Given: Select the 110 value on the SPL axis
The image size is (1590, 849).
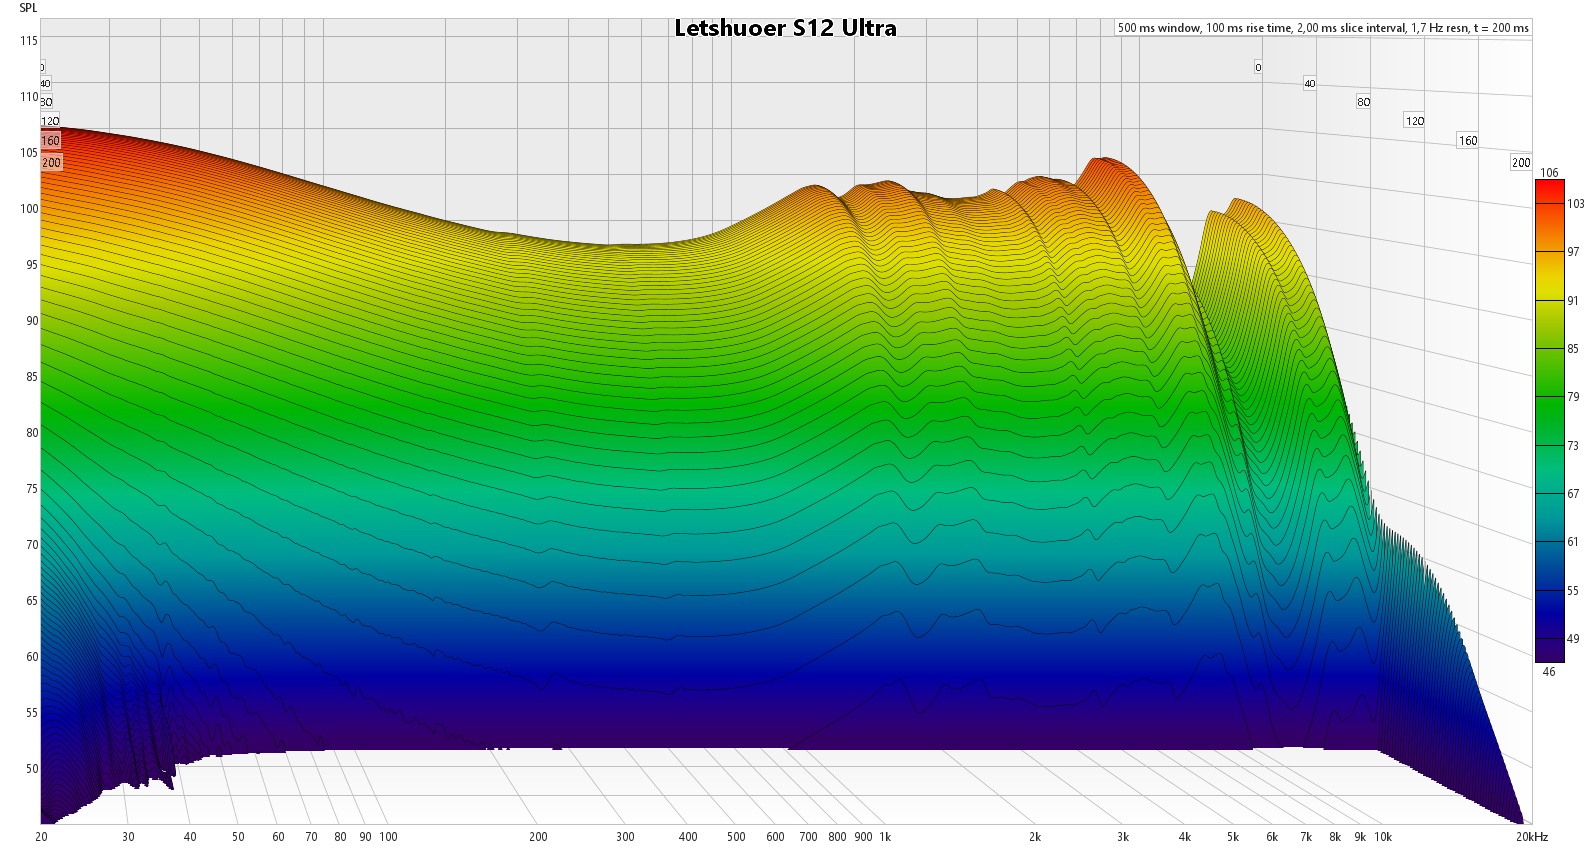Looking at the screenshot, I should click(x=28, y=97).
